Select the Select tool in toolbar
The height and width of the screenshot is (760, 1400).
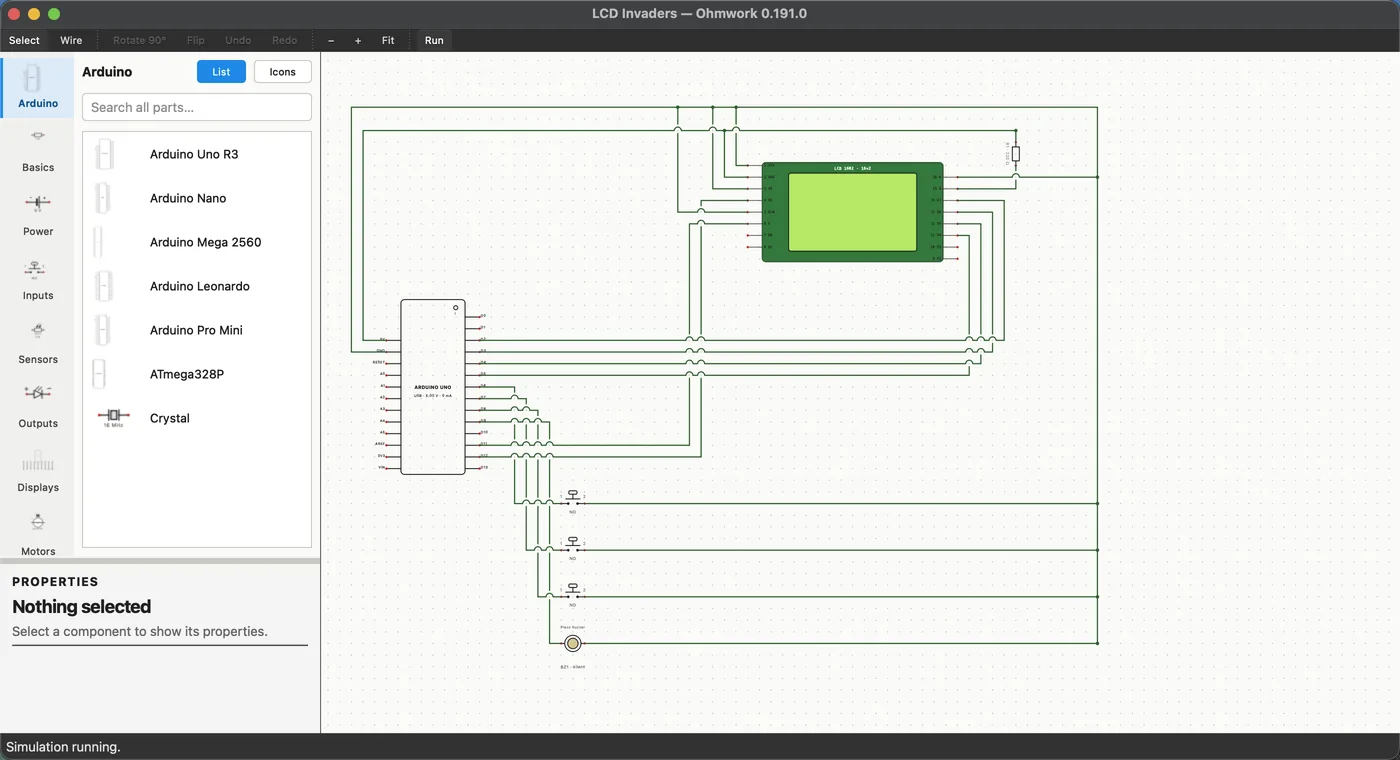pyautogui.click(x=24, y=40)
